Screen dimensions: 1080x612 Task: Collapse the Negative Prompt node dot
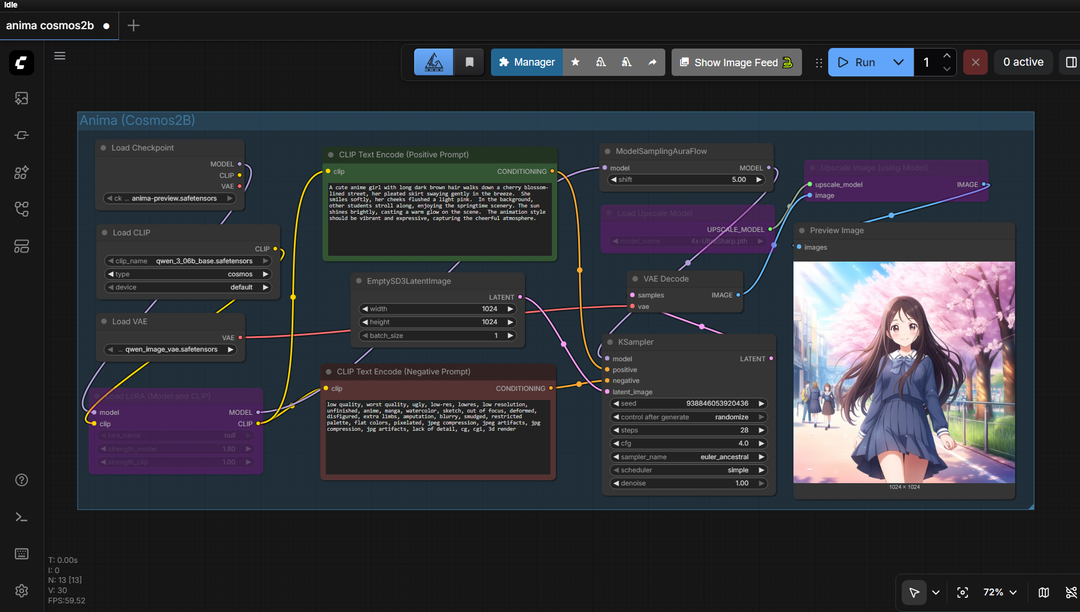tap(329, 372)
